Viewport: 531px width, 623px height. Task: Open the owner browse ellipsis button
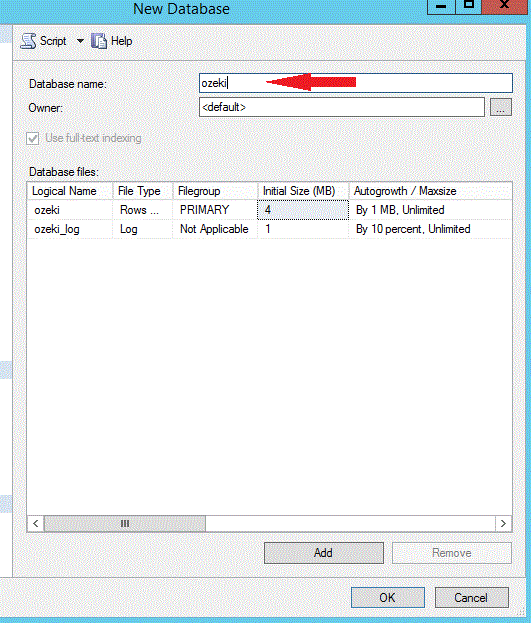[500, 107]
